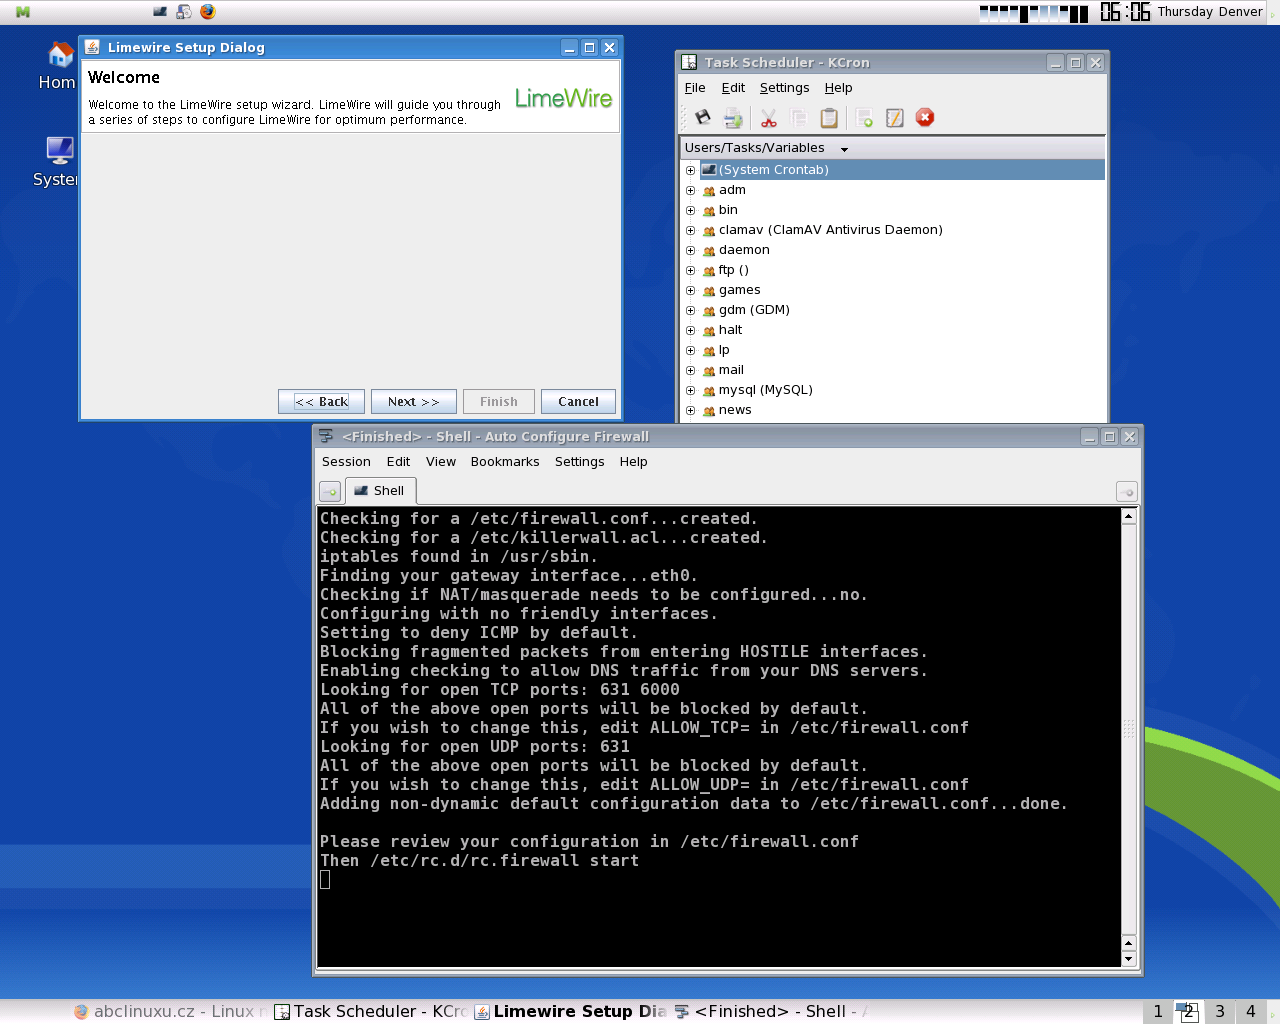Click the Copy icon in KCron toolbar
This screenshot has height=1024, width=1280.
[799, 118]
